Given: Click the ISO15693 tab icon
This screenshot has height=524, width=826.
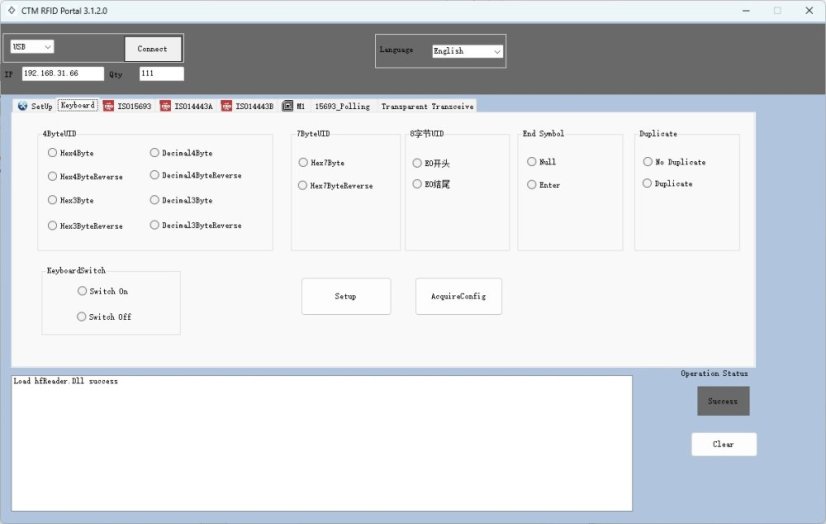Looking at the screenshot, I should (x=108, y=106).
